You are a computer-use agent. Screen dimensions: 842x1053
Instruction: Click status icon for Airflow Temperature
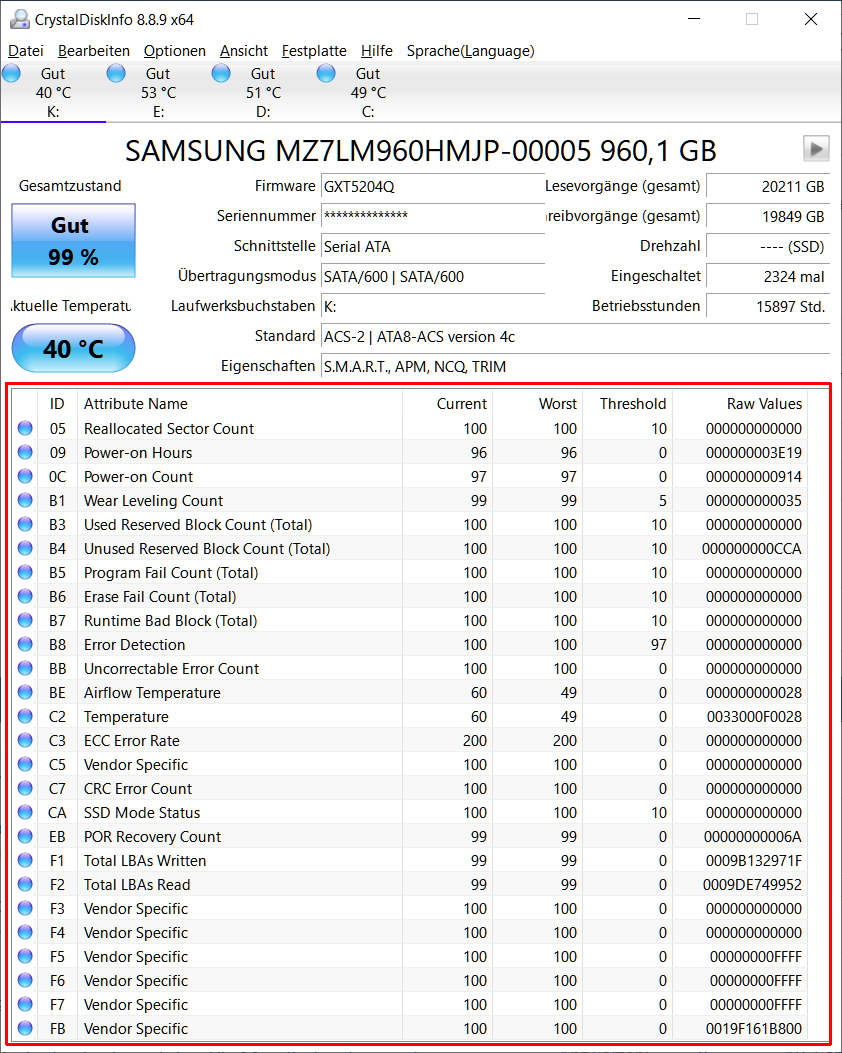pos(25,692)
